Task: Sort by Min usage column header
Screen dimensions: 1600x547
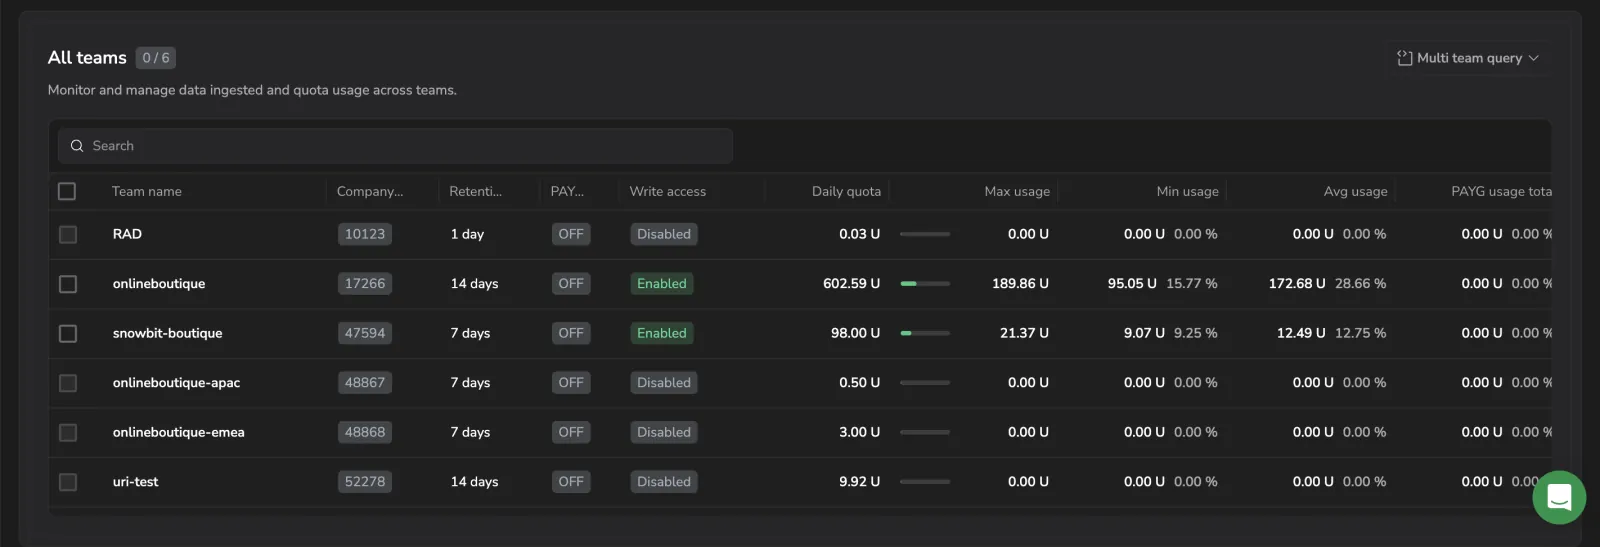Action: [1188, 191]
